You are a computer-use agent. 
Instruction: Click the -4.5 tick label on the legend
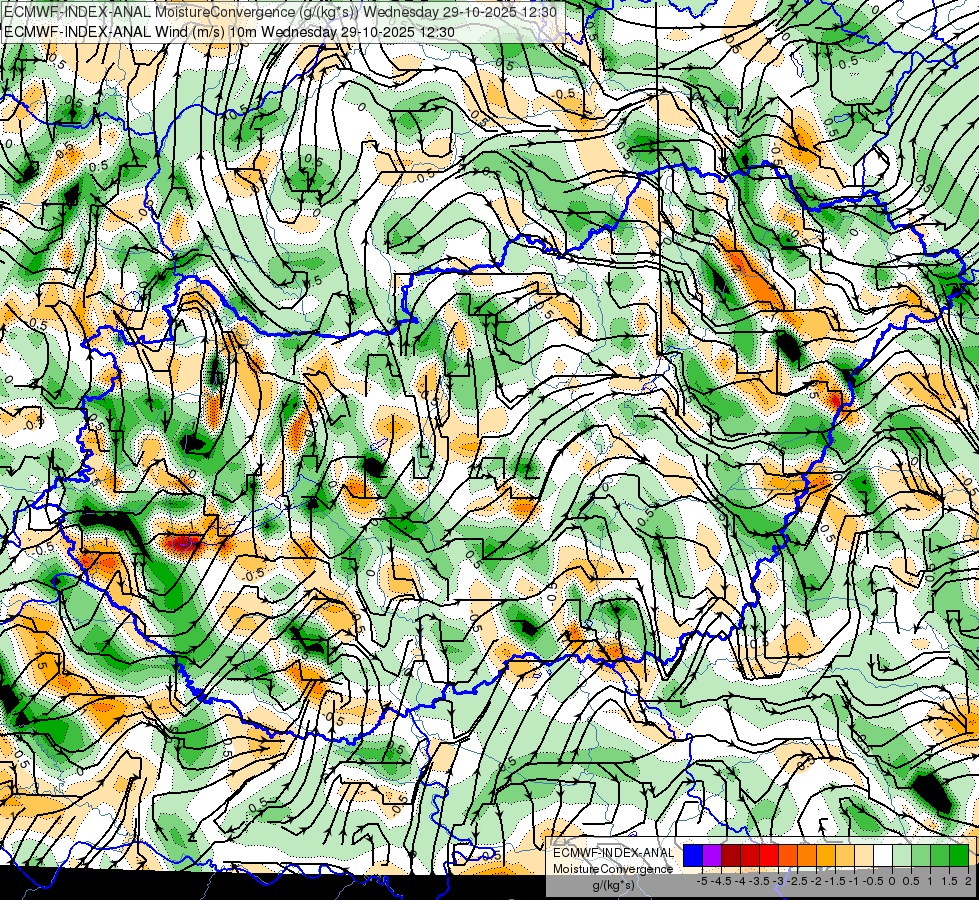722,881
